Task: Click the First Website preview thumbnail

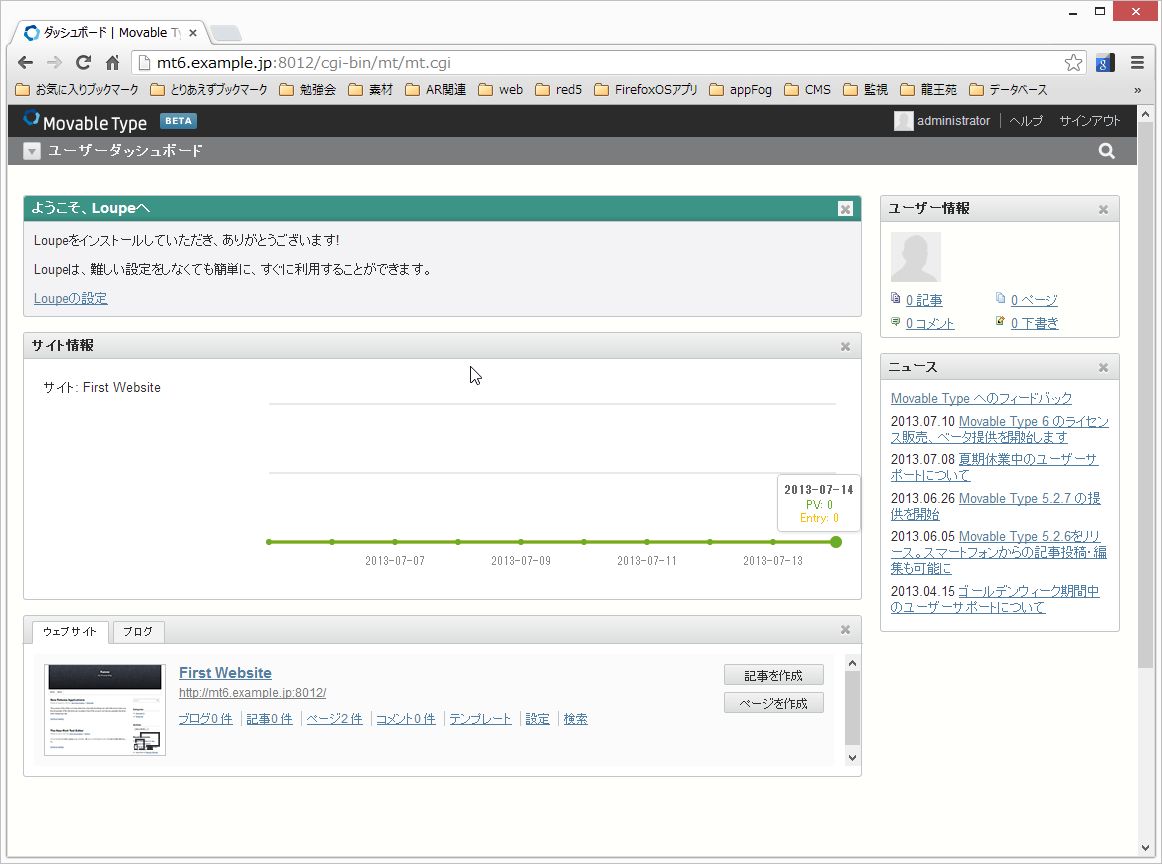Action: coord(104,710)
